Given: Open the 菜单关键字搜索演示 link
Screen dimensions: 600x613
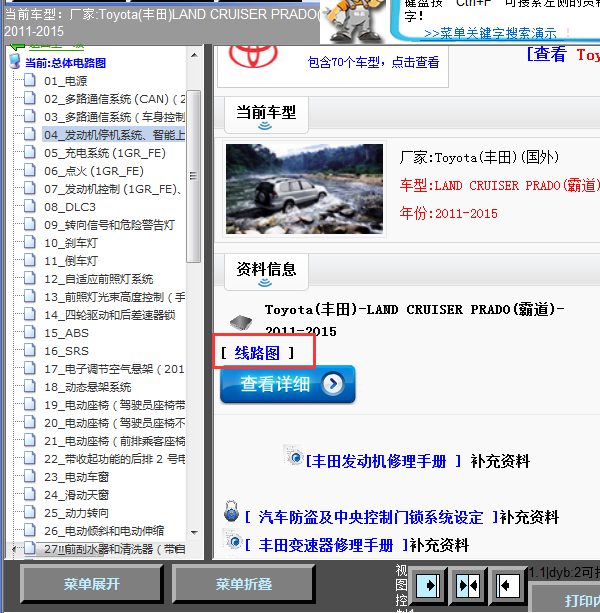Looking at the screenshot, I should click(490, 34).
